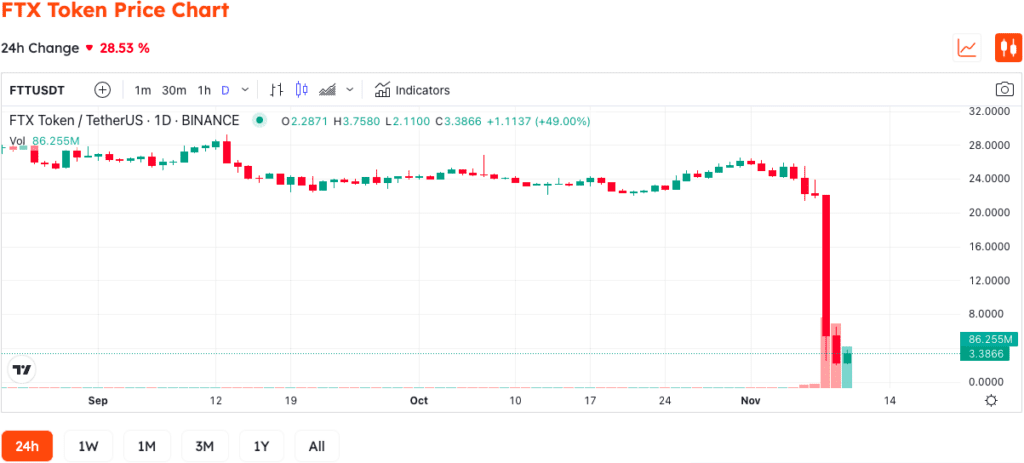
Task: Click the 3.3866 current price label
Action: (984, 354)
